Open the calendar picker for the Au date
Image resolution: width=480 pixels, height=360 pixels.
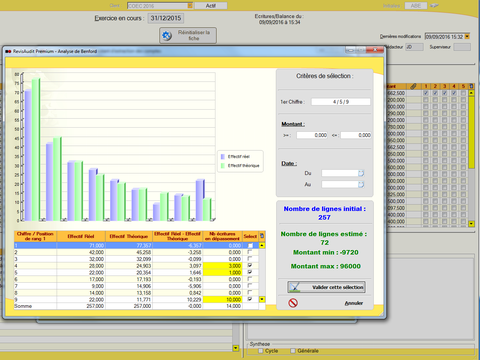[x=361, y=184]
